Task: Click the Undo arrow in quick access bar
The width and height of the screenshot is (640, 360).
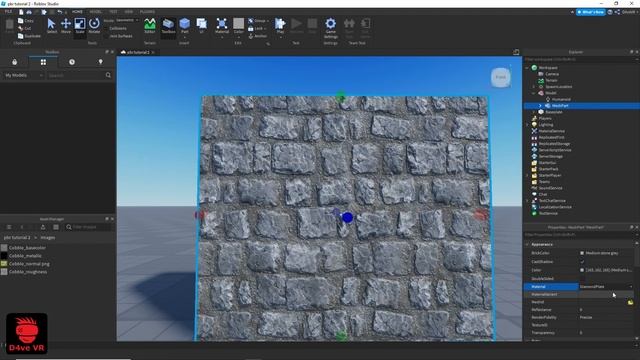Action: click(x=60, y=12)
